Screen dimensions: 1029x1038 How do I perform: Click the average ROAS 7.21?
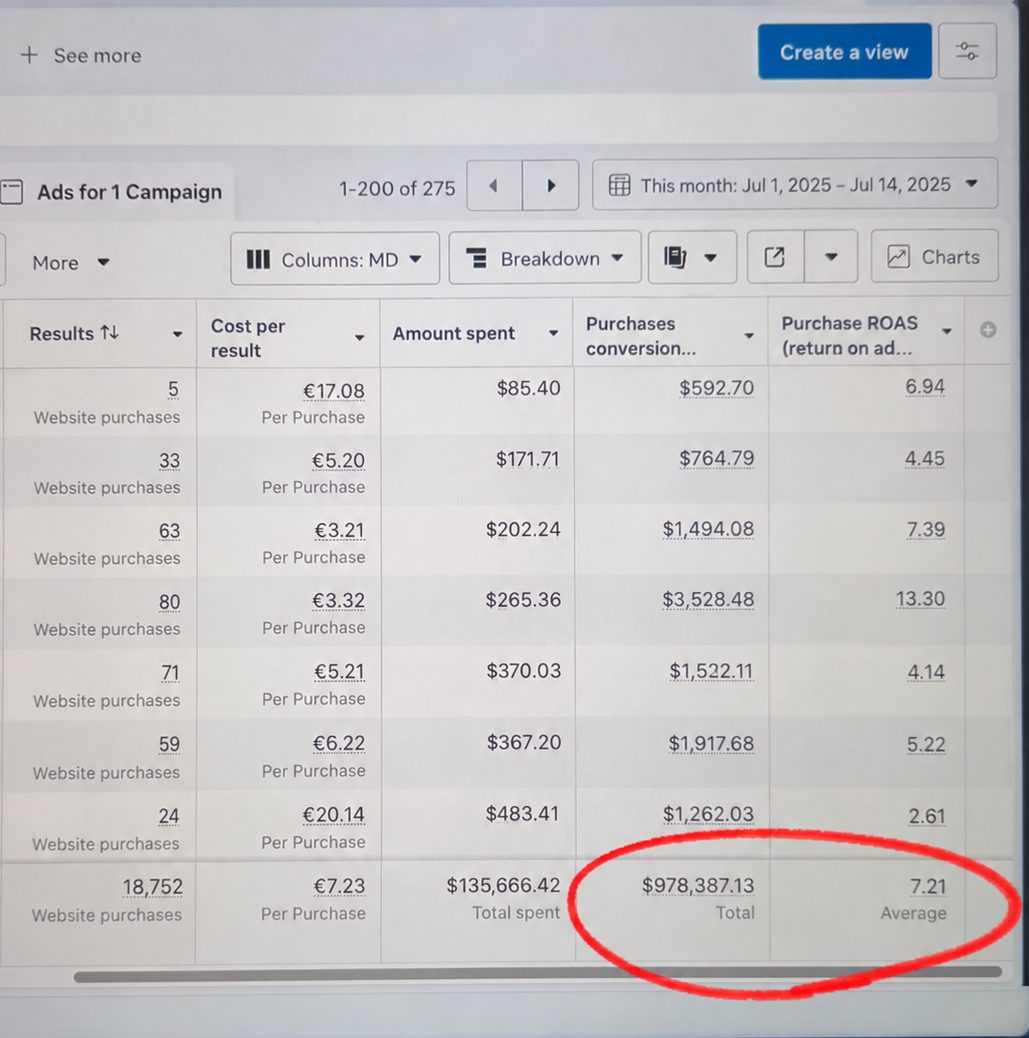point(928,886)
